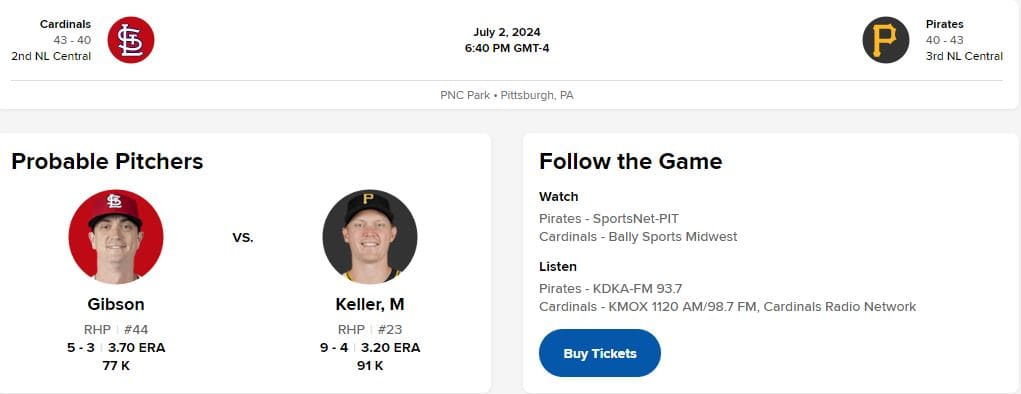Open the Pirates team name link
This screenshot has height=394, width=1021.
coord(945,24)
